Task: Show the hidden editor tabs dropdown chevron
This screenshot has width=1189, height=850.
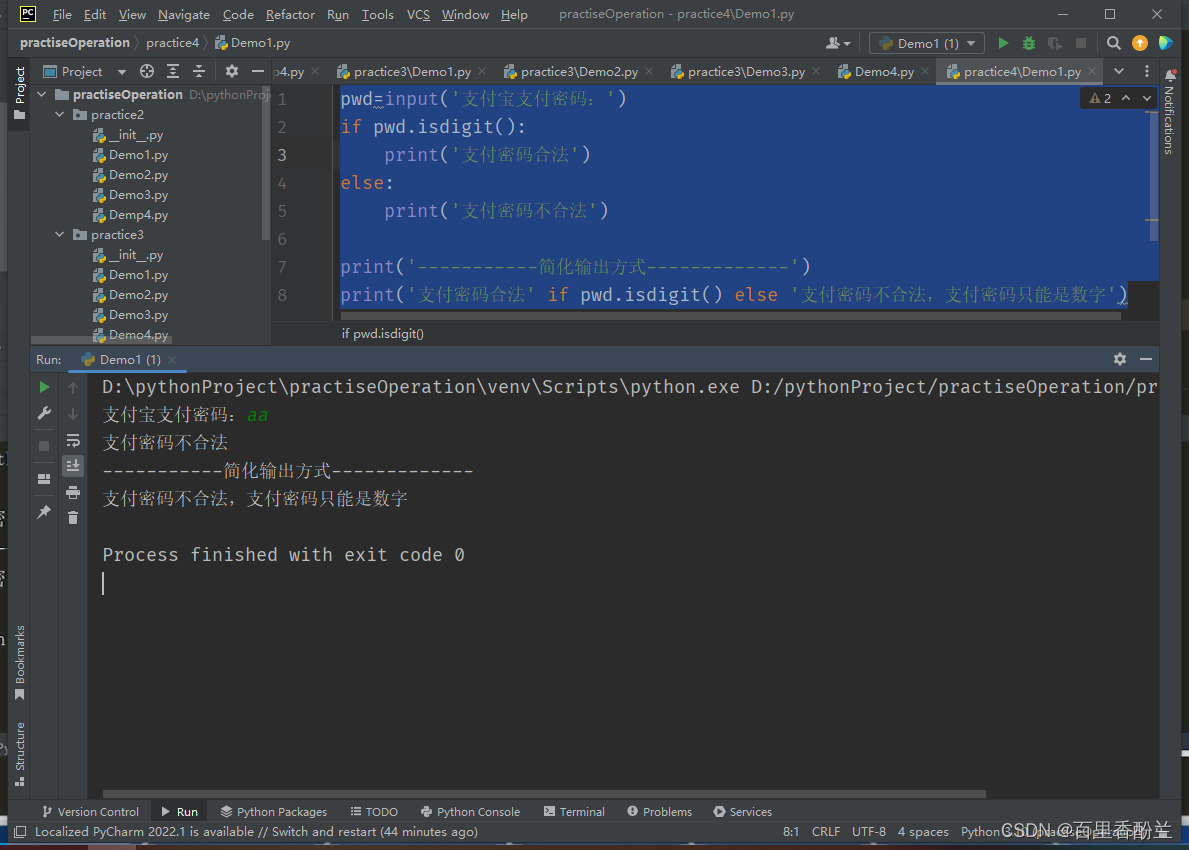Action: pos(1118,71)
